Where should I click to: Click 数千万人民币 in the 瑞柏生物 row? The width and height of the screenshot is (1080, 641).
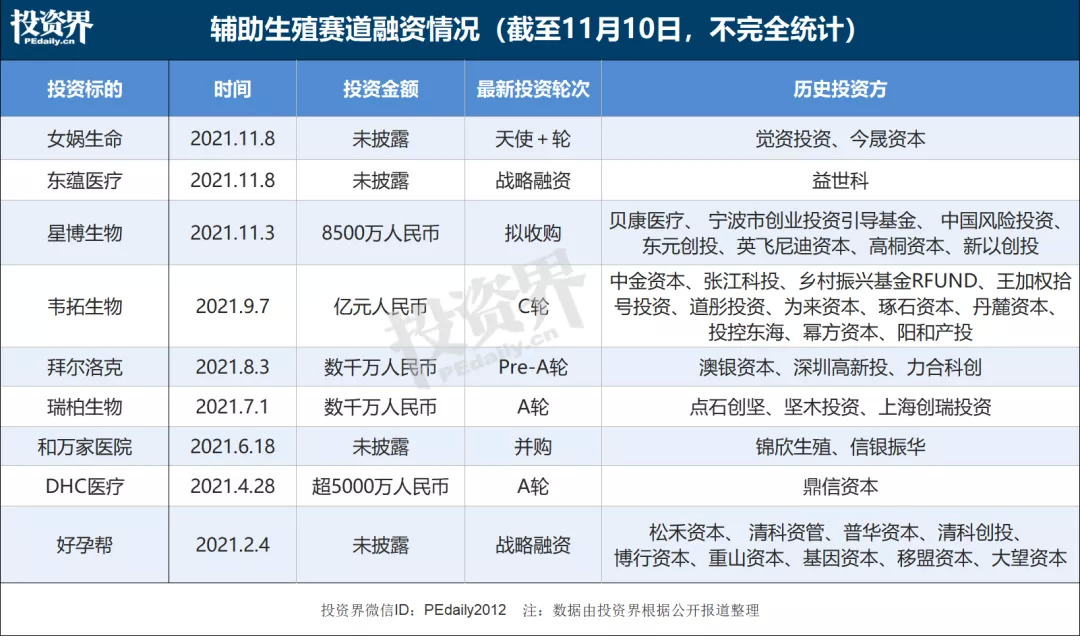(381, 407)
